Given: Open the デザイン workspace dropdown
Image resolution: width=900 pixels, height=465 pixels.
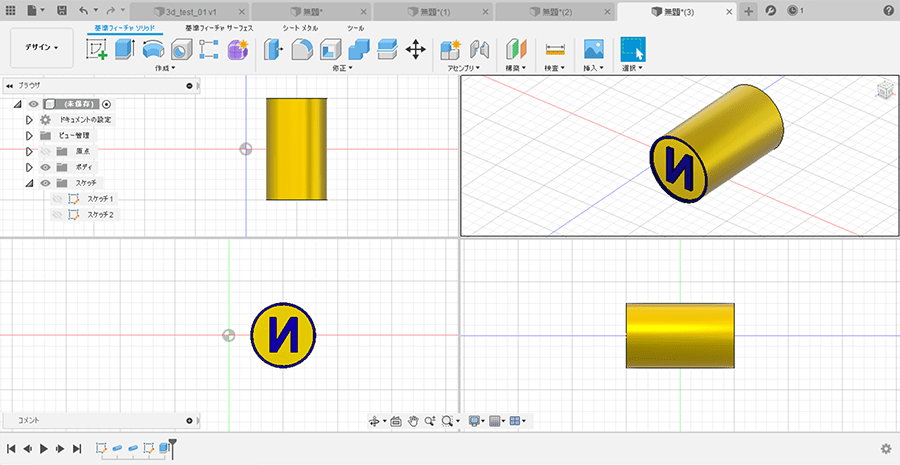Looking at the screenshot, I should coord(42,47).
